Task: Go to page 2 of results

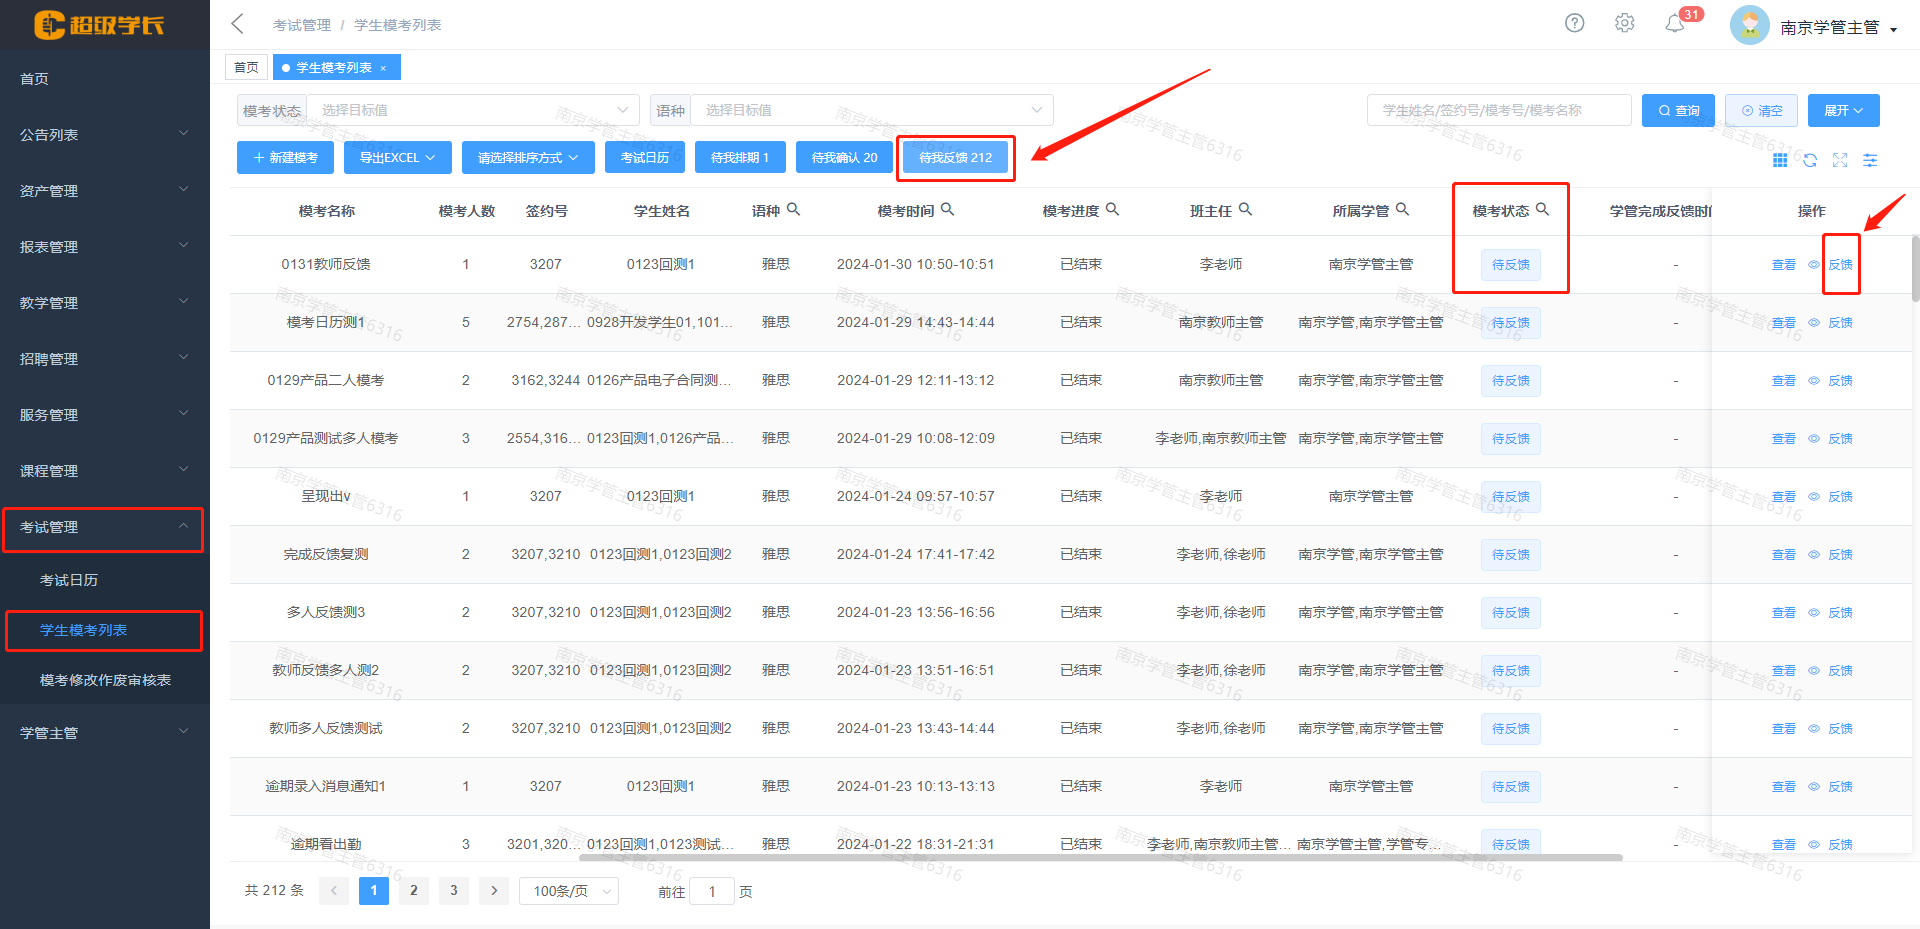Action: tap(414, 890)
